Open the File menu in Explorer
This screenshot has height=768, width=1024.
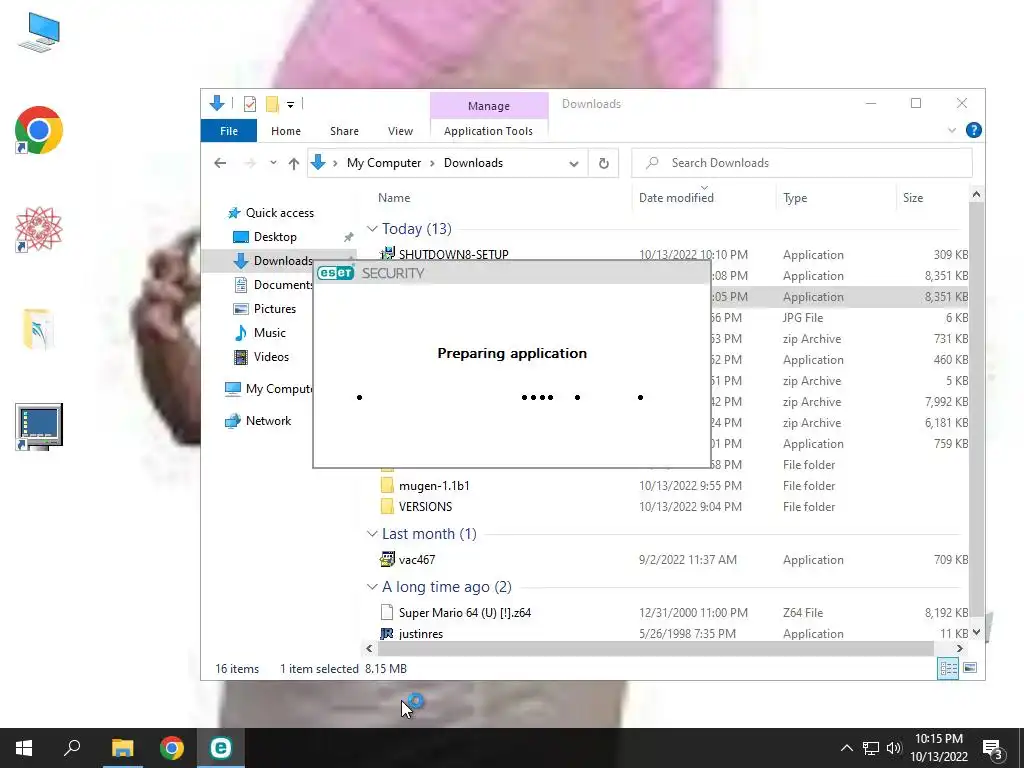229,131
